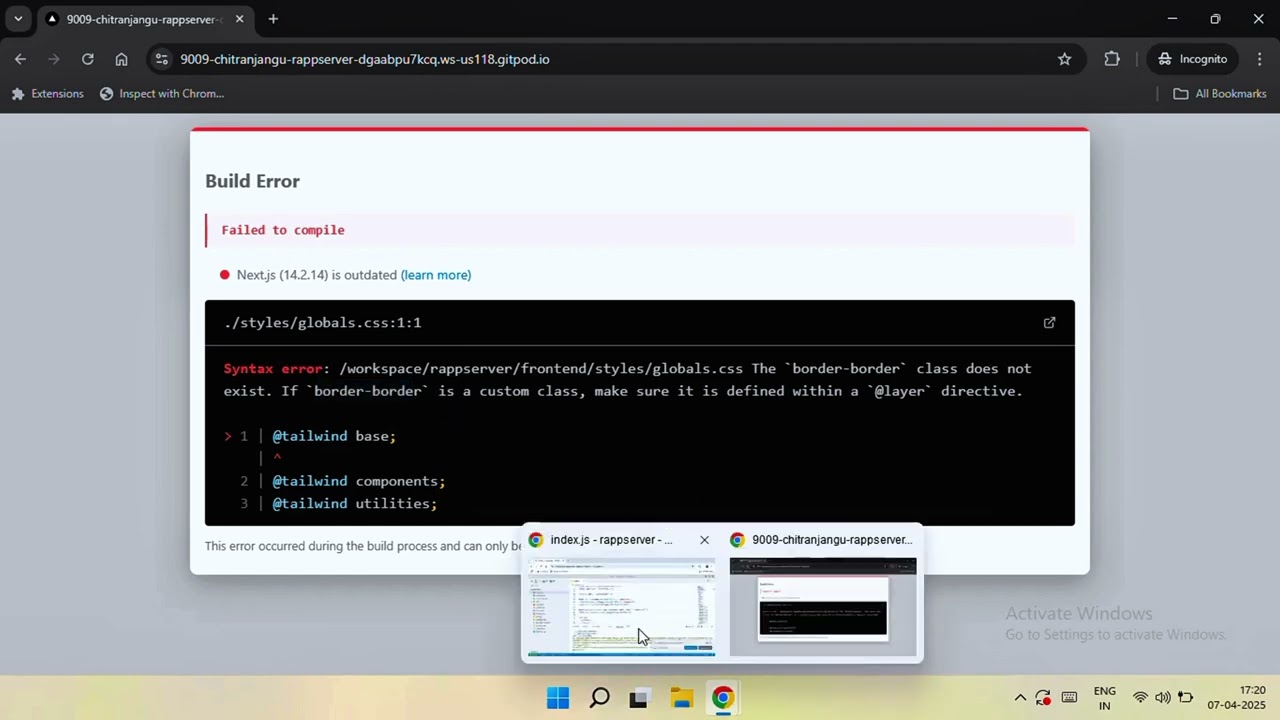This screenshot has width=1280, height=720.
Task: Check battery status icon
Action: click(1185, 698)
